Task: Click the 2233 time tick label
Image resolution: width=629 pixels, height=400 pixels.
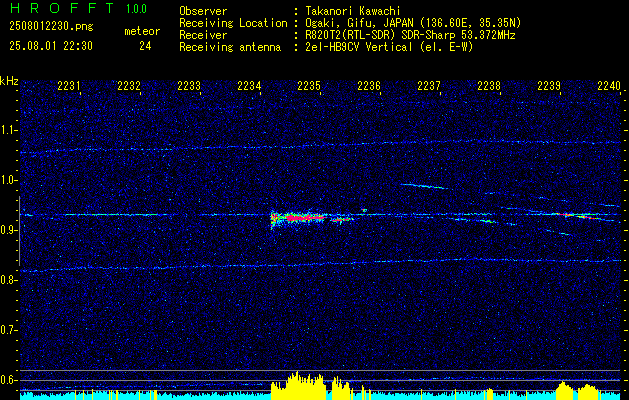Action: pyautogui.click(x=189, y=85)
